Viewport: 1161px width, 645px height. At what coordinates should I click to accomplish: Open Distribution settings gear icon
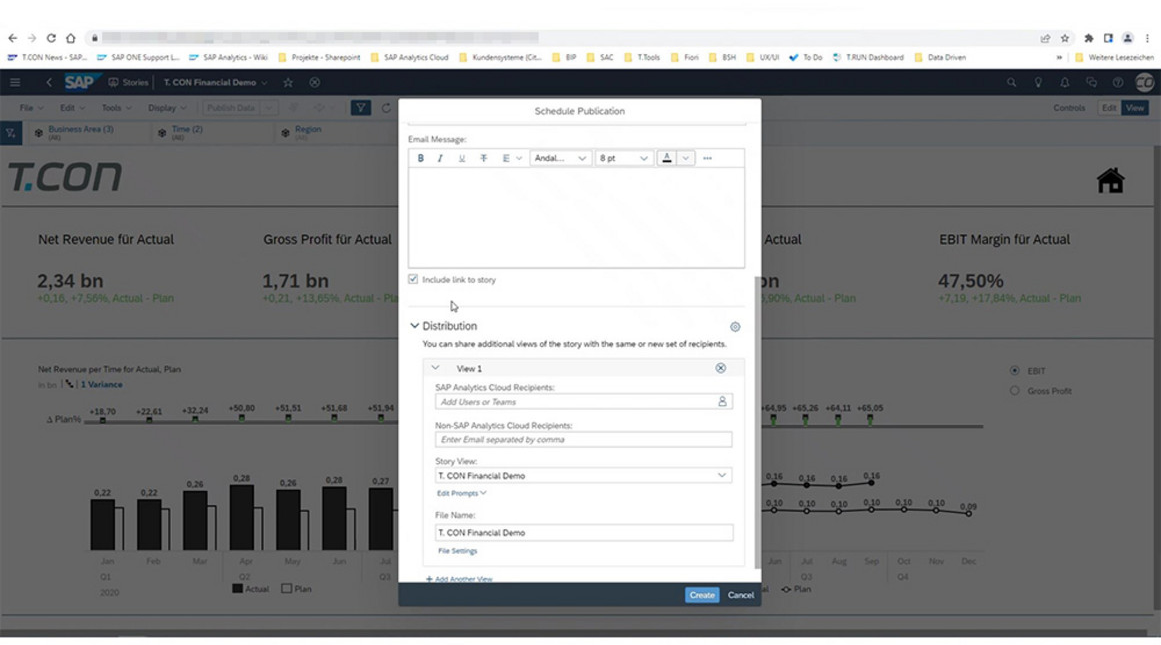click(x=735, y=327)
